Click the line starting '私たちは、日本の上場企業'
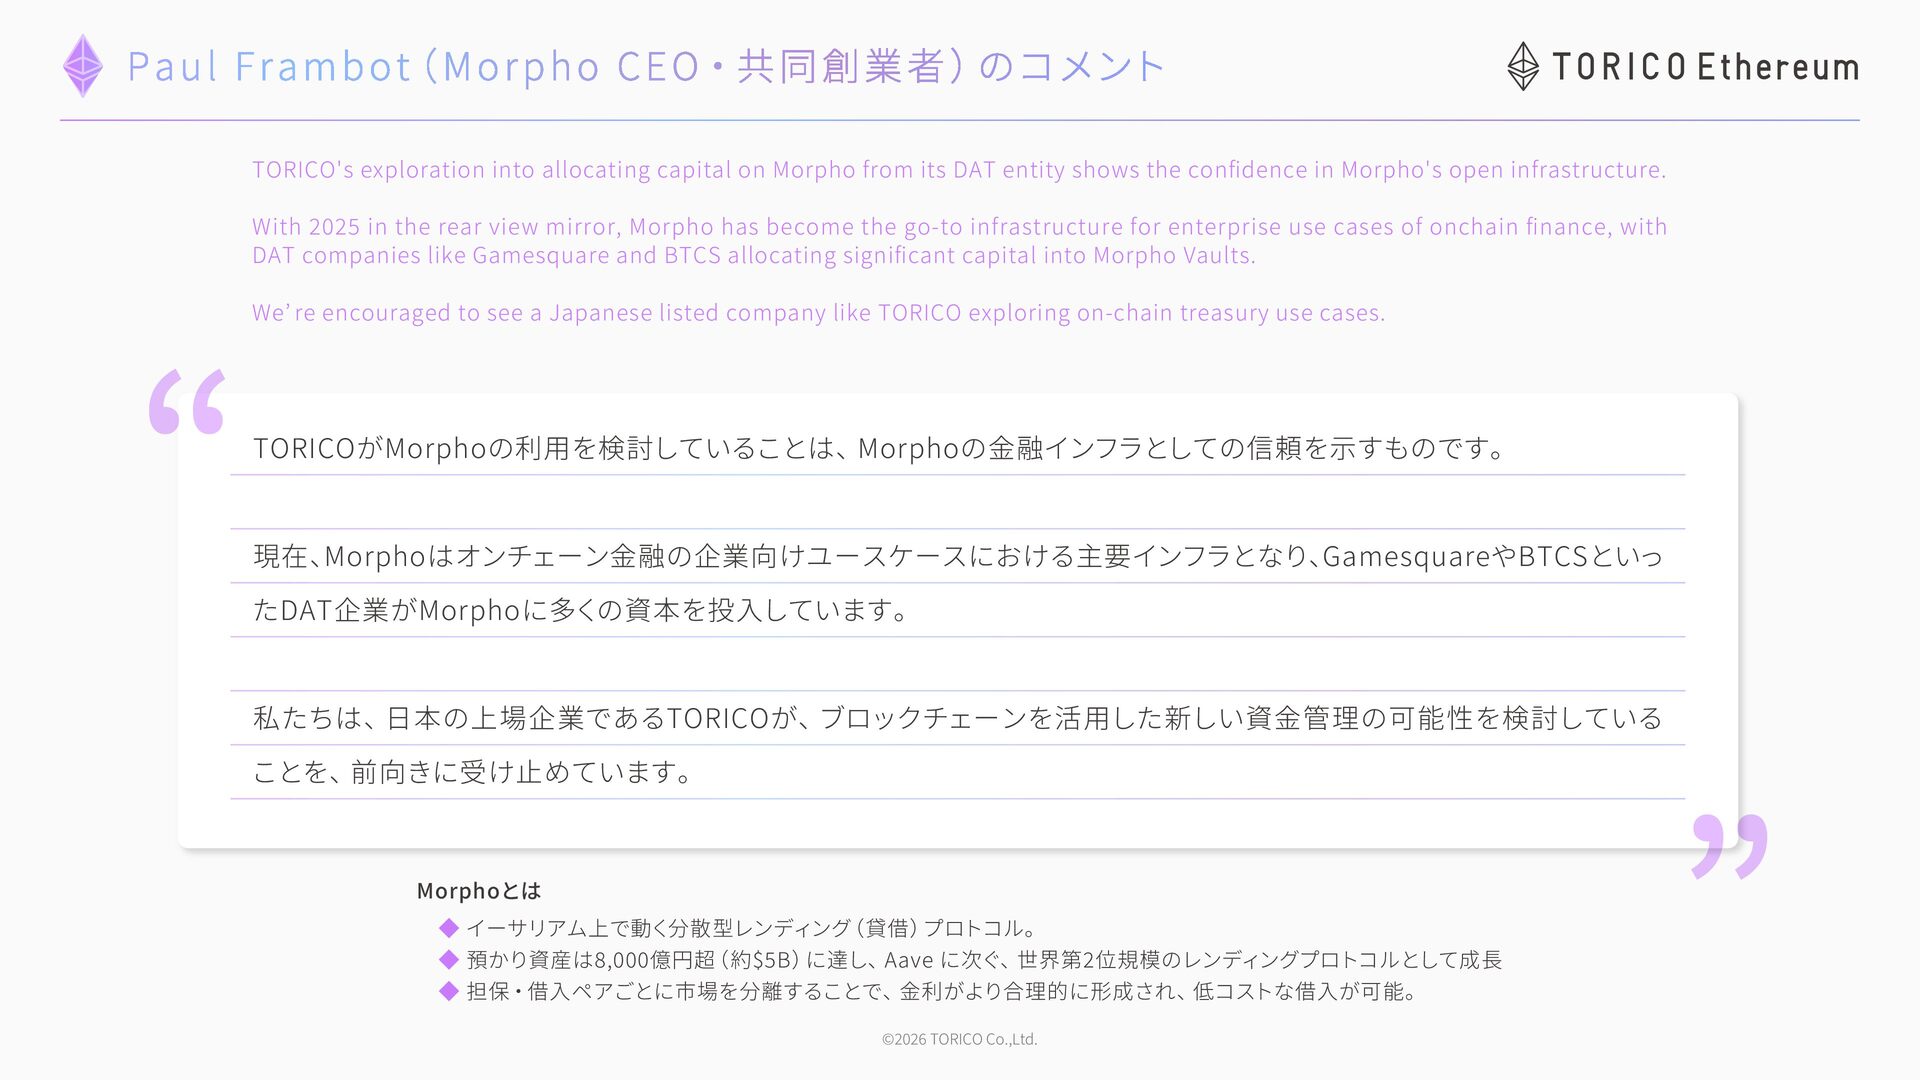The image size is (1920, 1080). point(957,718)
